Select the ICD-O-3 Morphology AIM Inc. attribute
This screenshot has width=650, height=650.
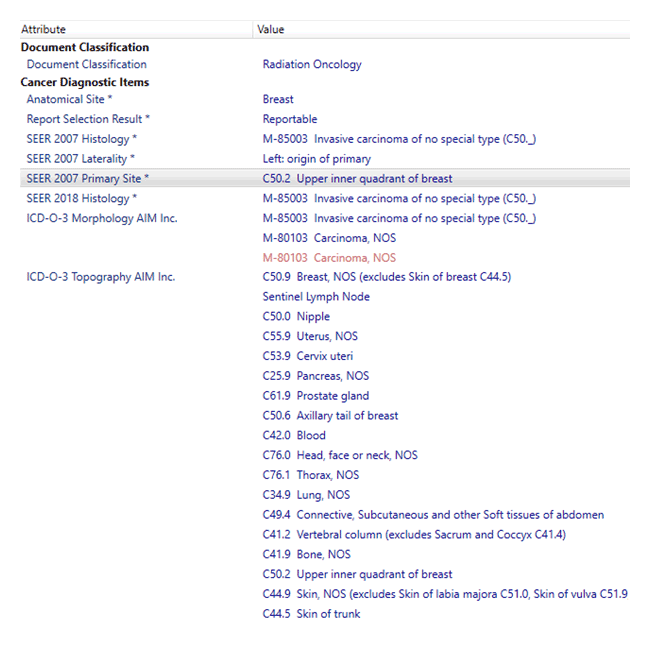coord(102,218)
